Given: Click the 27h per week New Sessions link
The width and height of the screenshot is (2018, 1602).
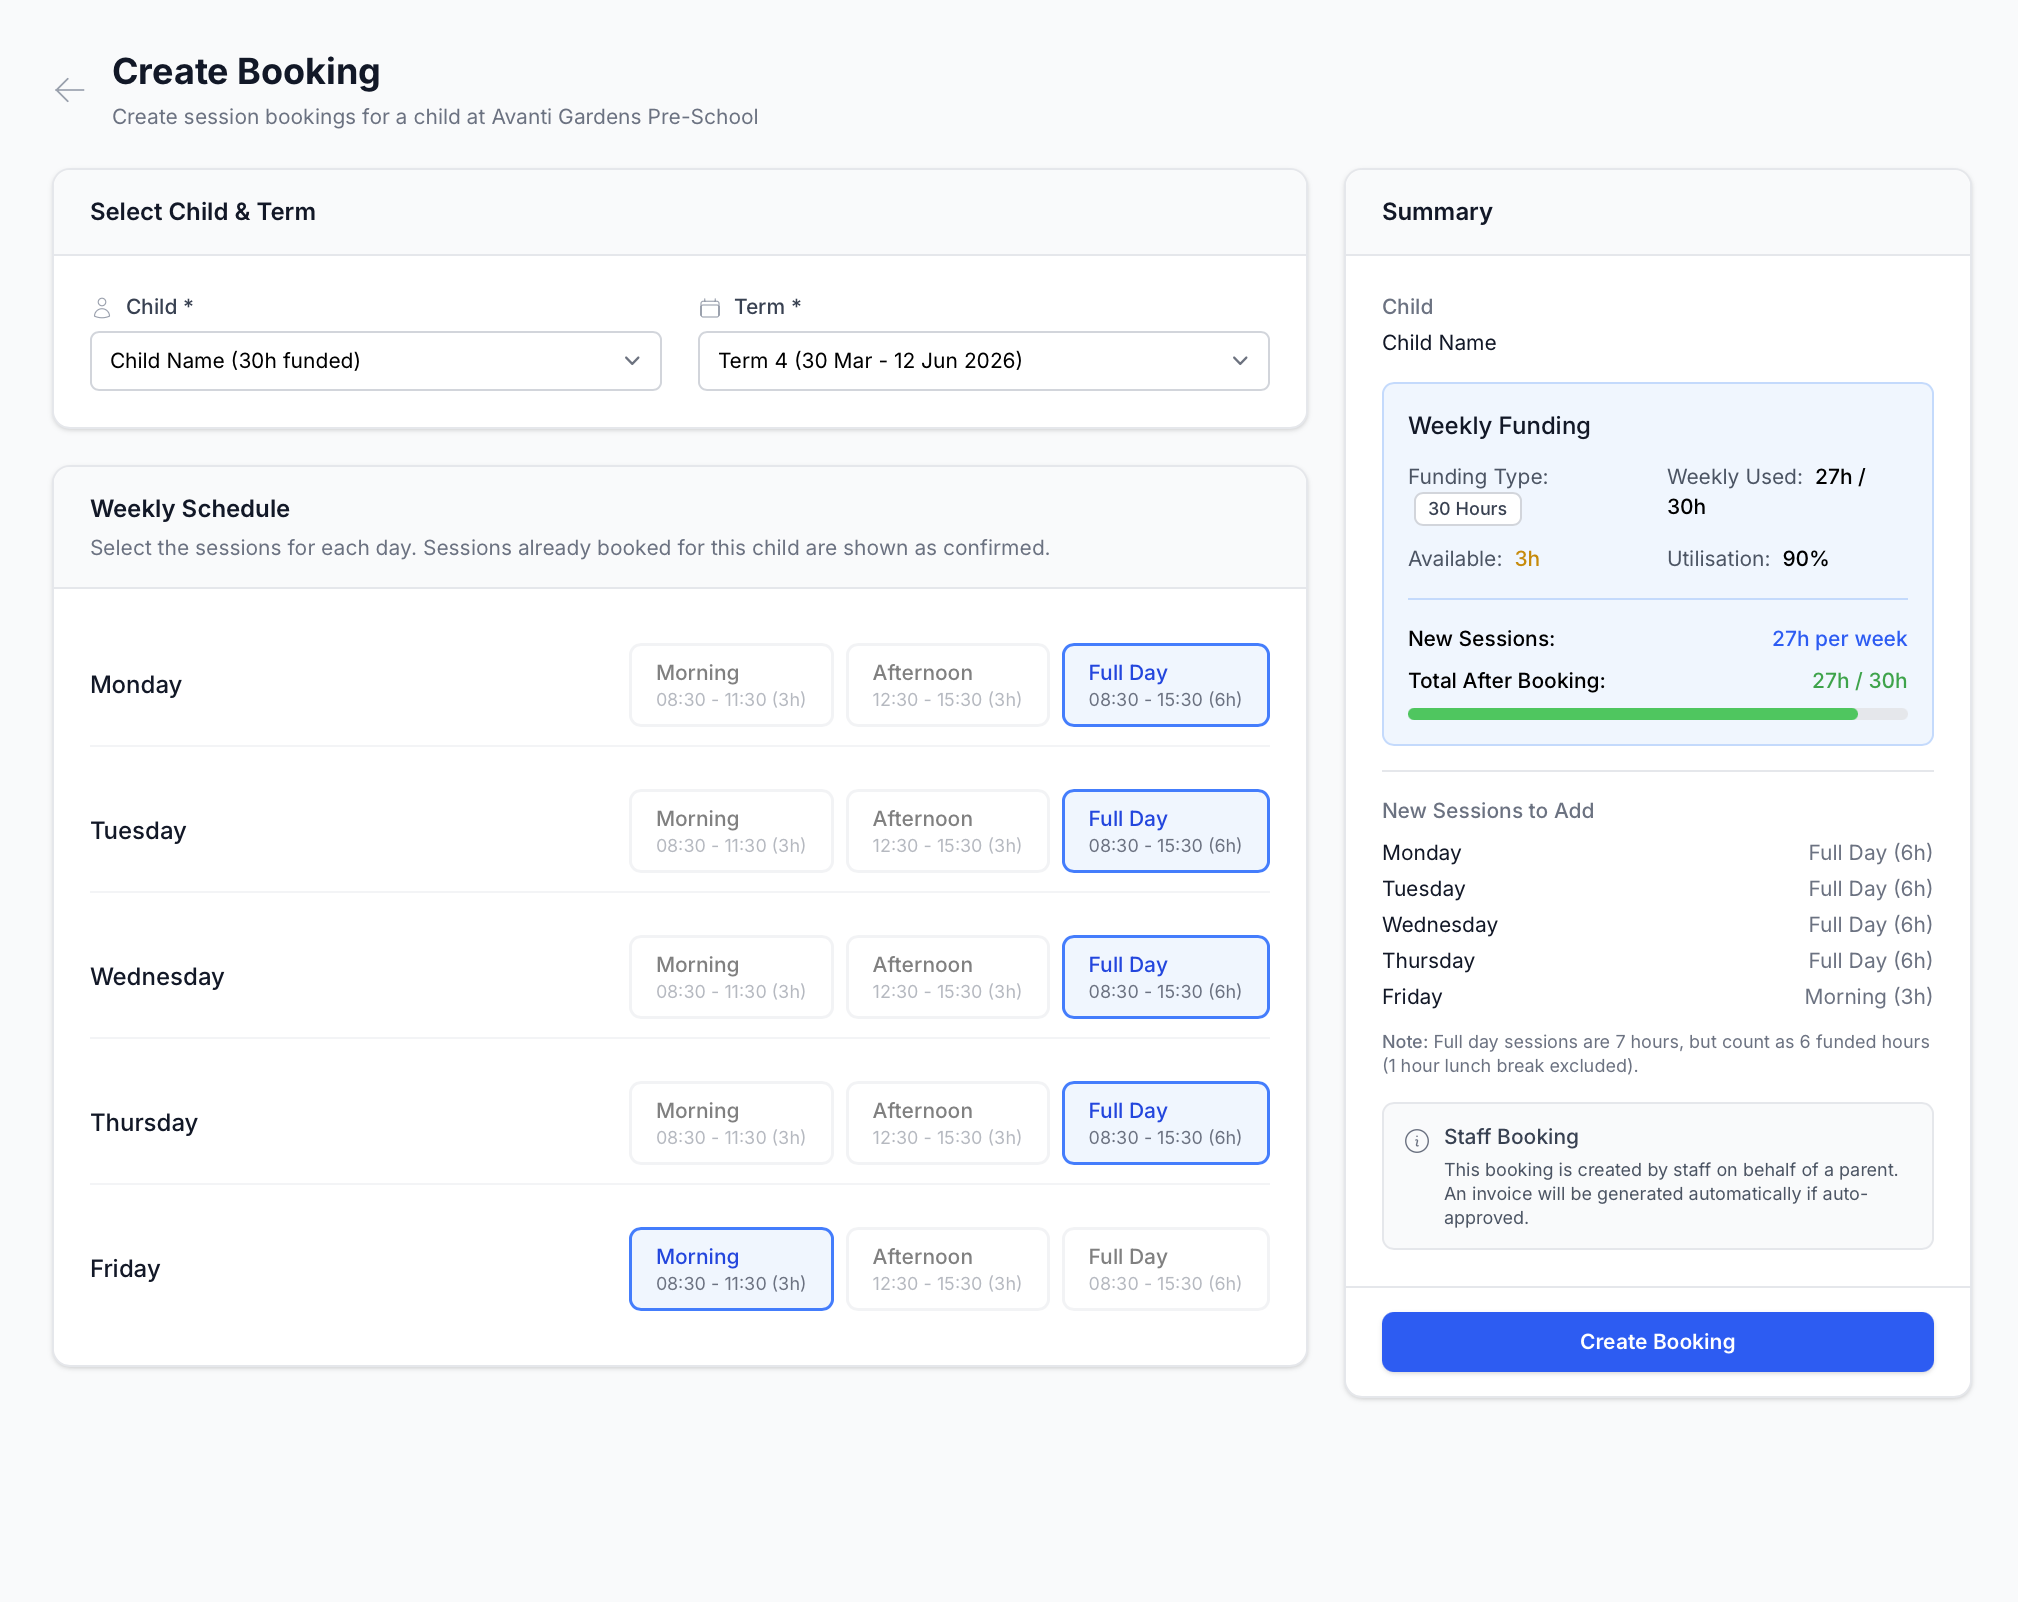Looking at the screenshot, I should 1839,638.
